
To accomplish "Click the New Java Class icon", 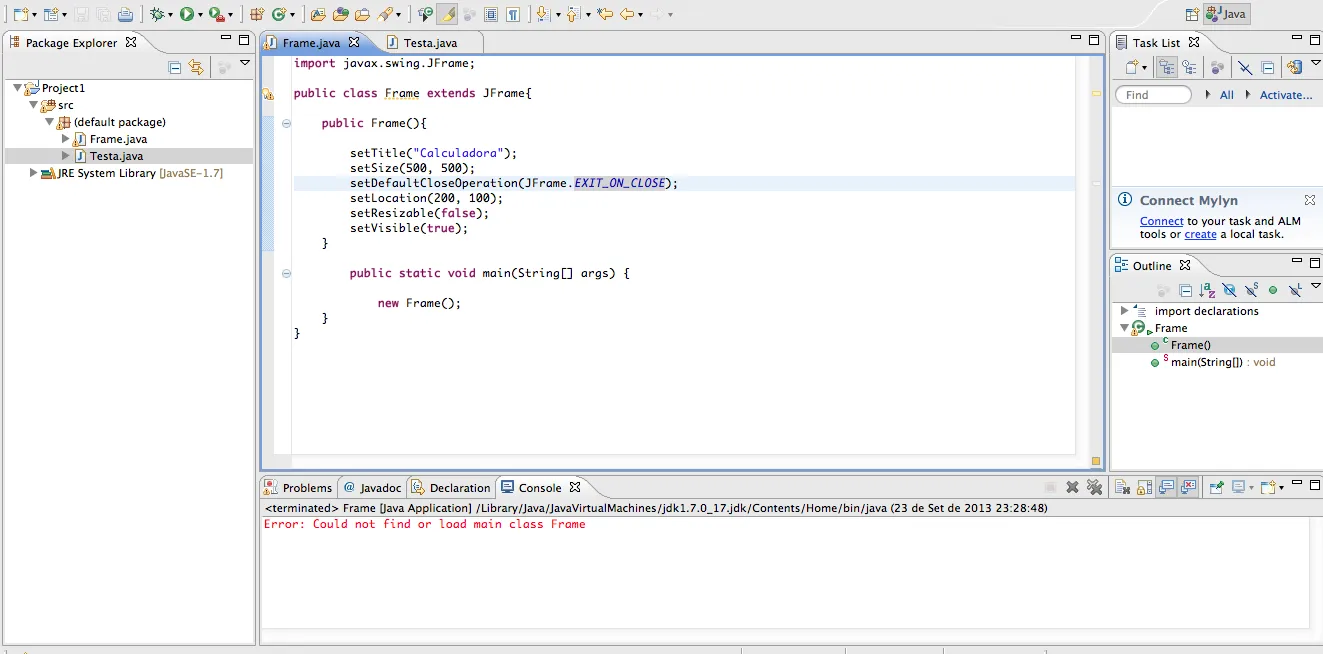I will pos(278,14).
